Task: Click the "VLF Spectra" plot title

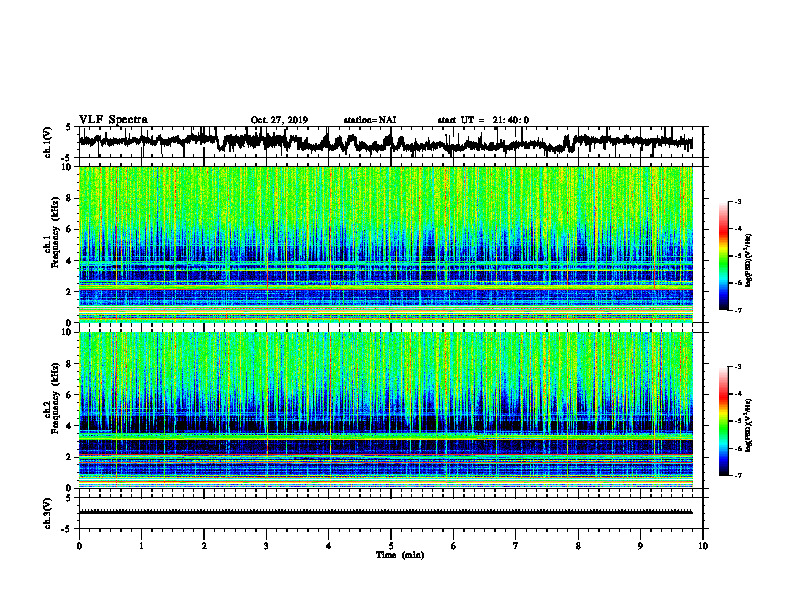Action: tap(113, 120)
